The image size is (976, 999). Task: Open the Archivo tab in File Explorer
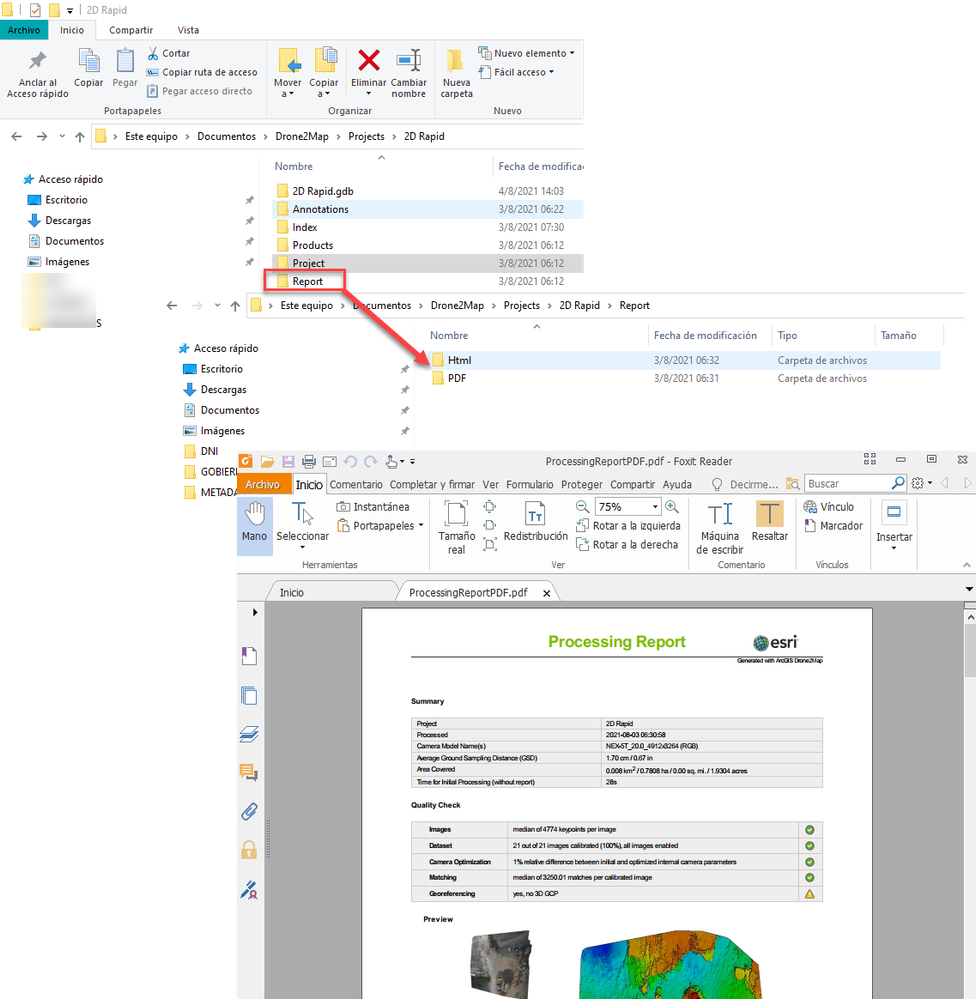[24, 30]
